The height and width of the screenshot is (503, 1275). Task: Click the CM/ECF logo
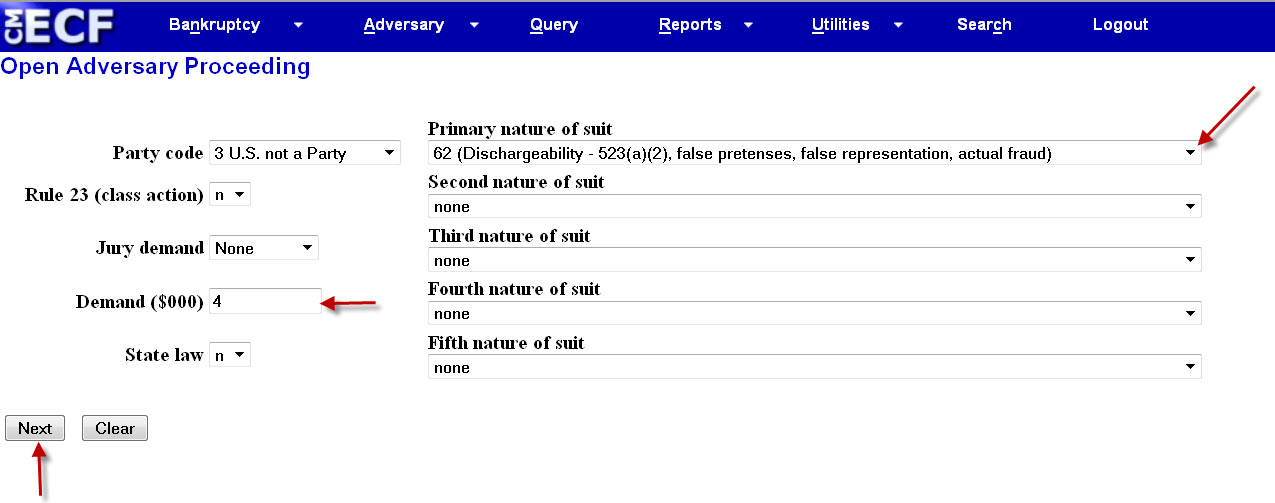[58, 25]
